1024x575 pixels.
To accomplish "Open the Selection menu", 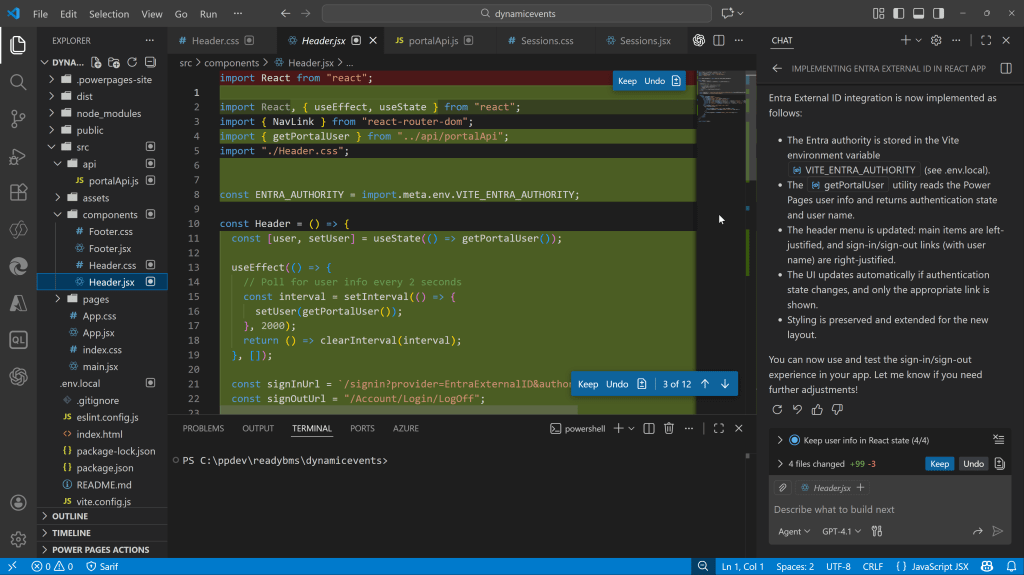I will [x=109, y=14].
